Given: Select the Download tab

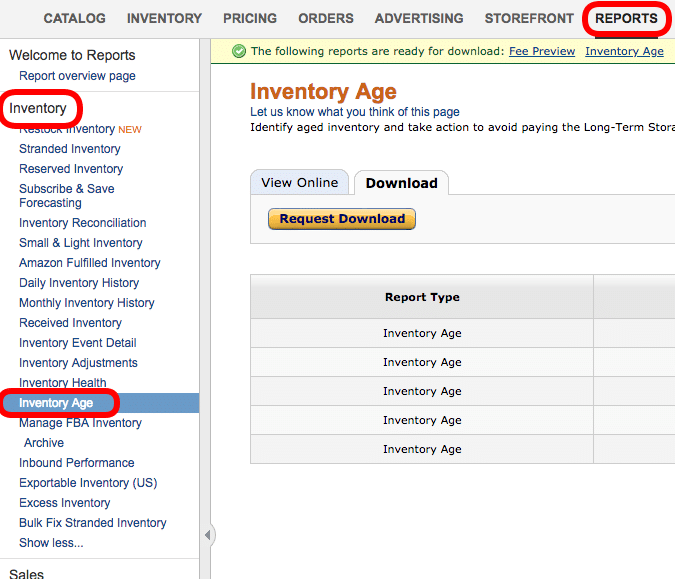Looking at the screenshot, I should pos(402,183).
